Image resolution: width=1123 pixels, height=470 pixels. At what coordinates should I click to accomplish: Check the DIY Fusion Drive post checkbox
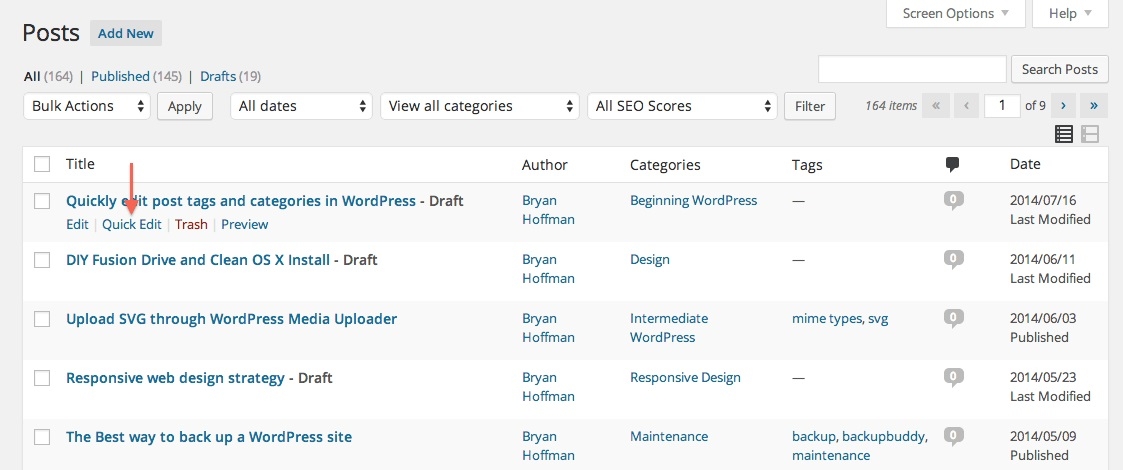42,260
